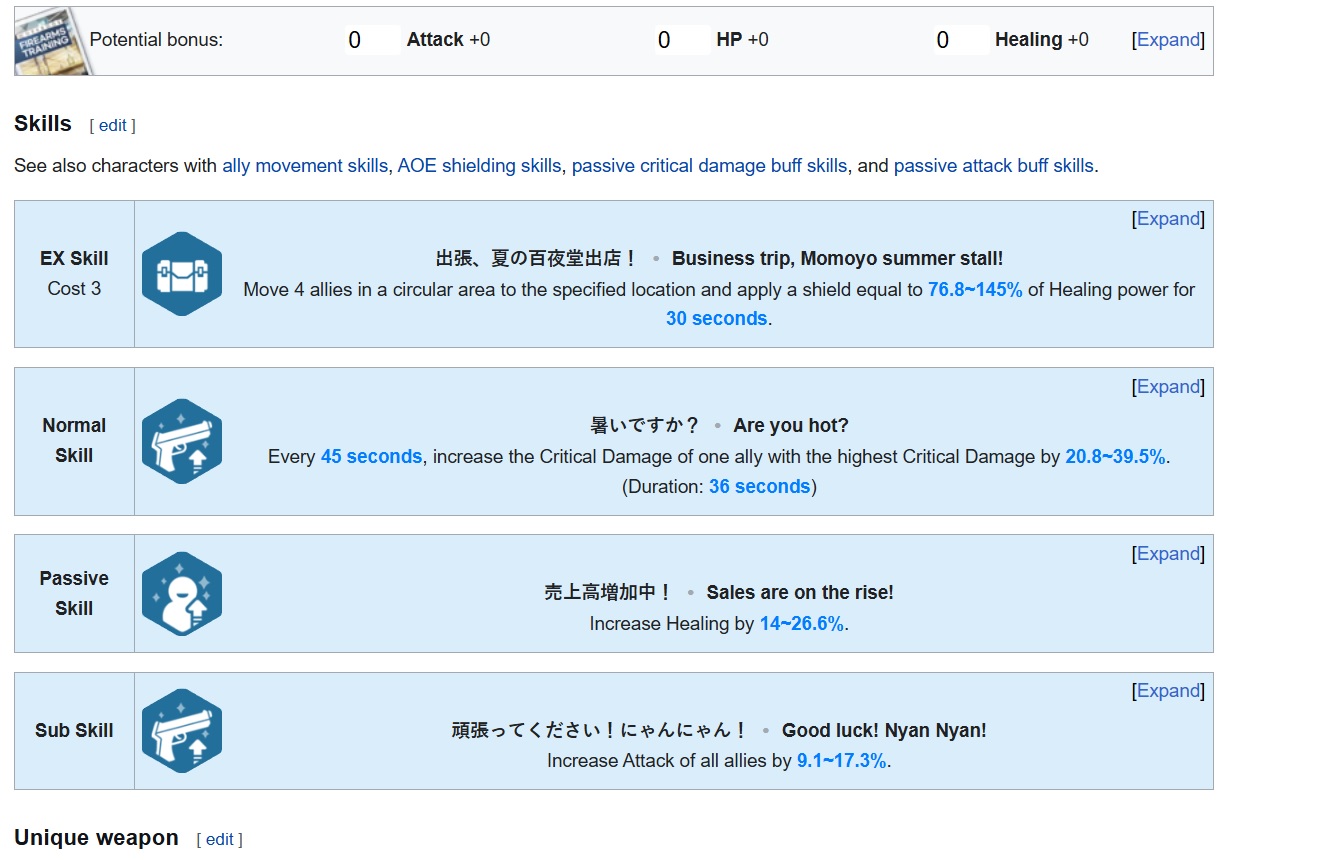Open passive critical damage buff skills link

coord(709,166)
